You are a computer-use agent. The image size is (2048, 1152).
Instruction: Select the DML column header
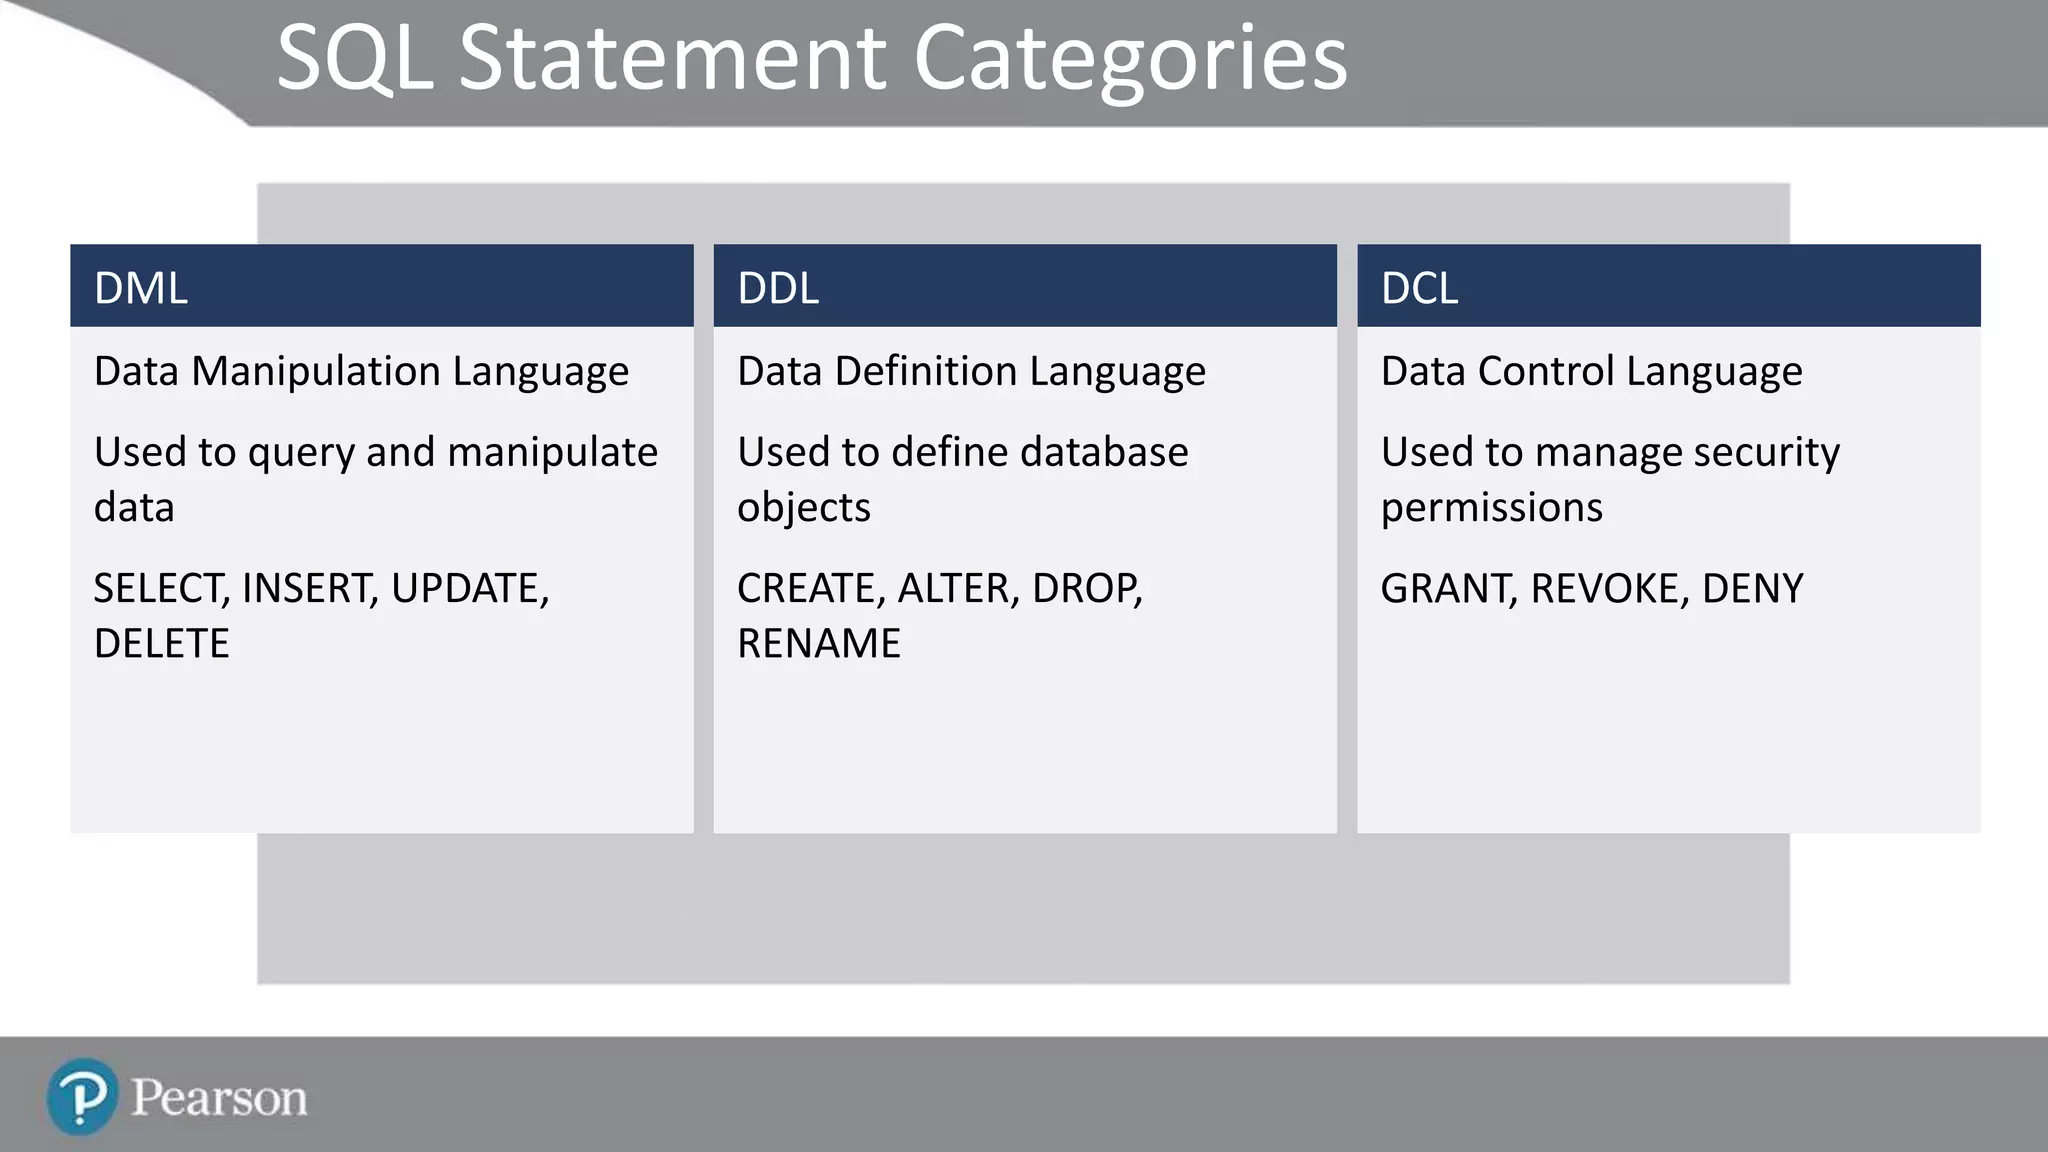[x=382, y=286]
